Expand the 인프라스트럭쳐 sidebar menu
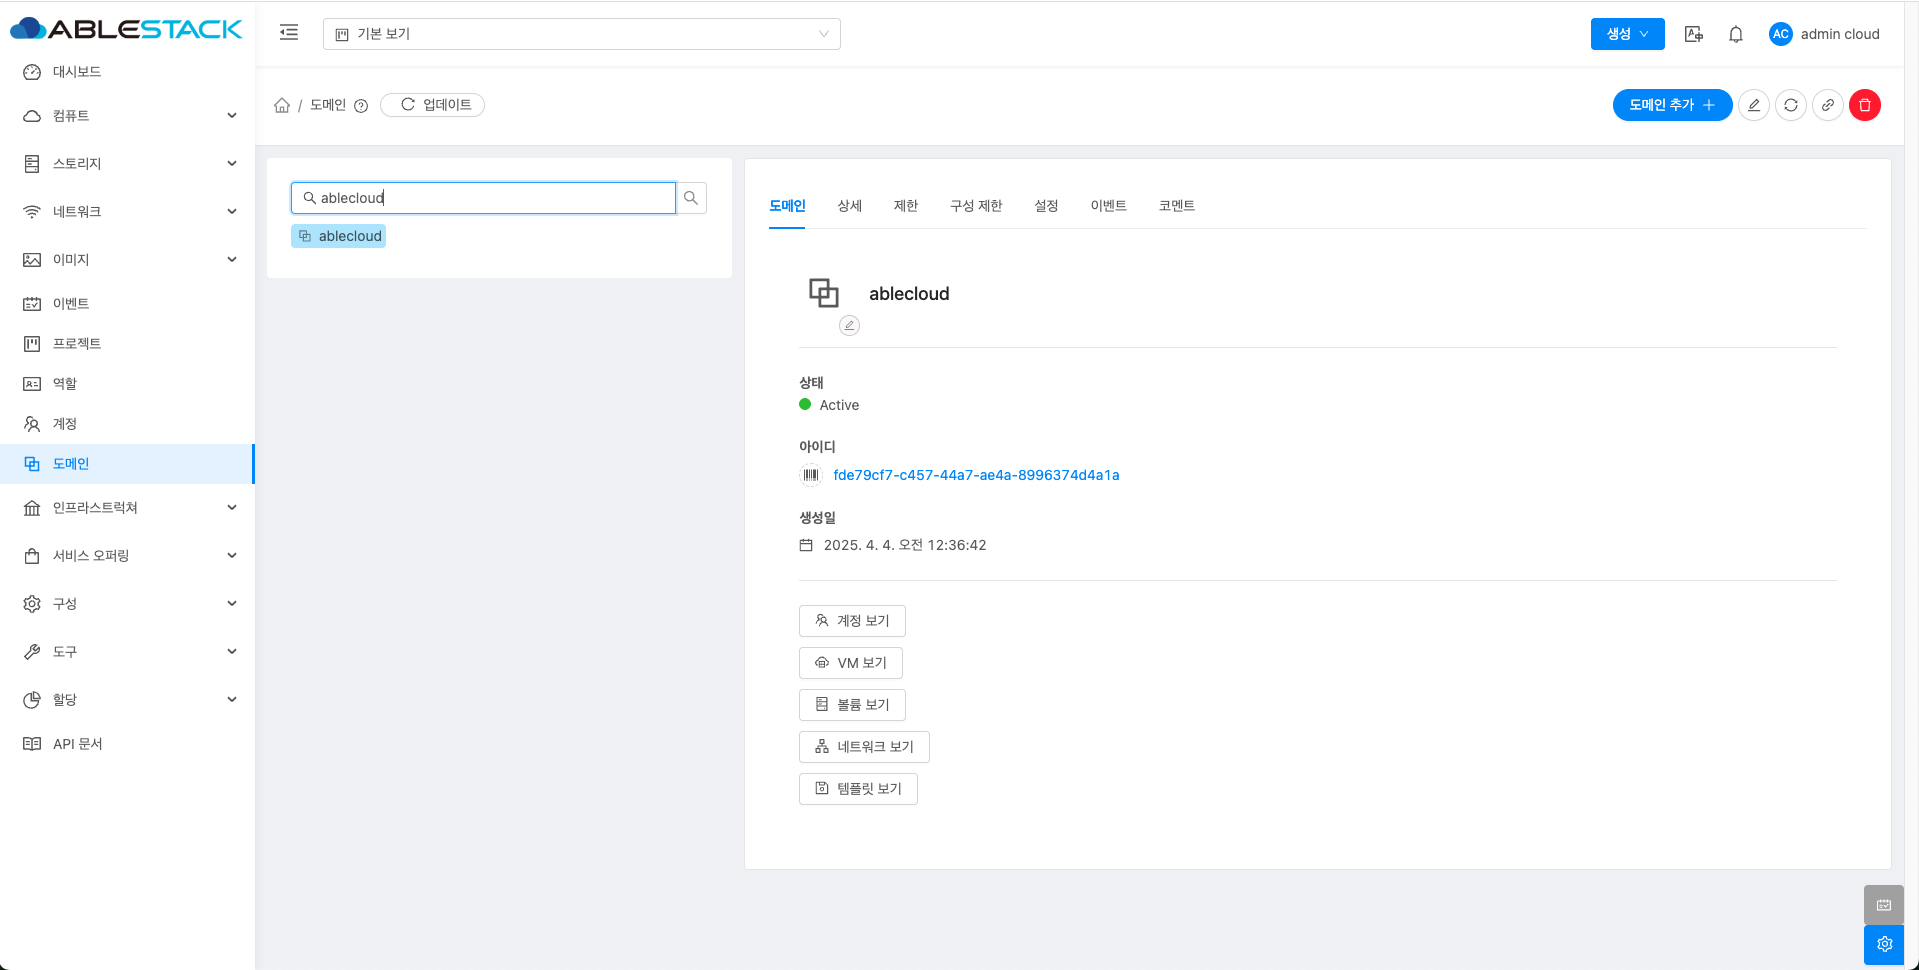Screen dimensions: 1919x970 coord(128,508)
